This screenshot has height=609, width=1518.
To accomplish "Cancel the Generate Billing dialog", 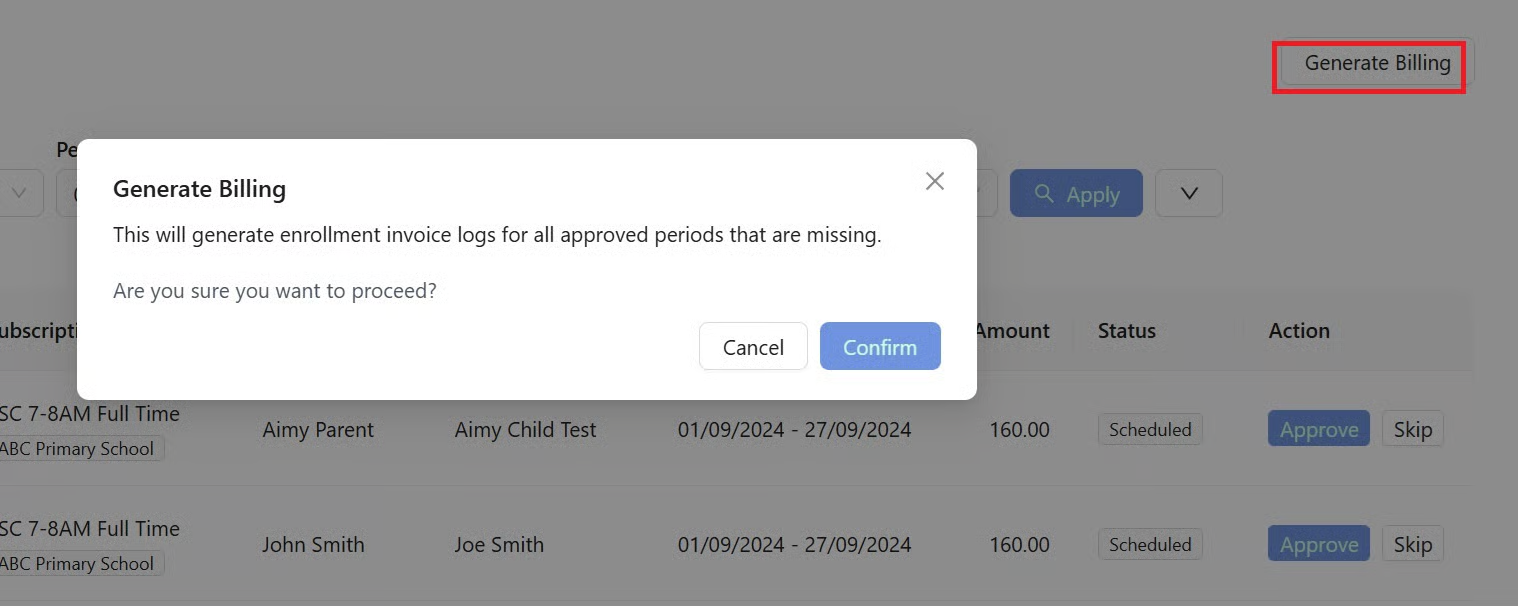I will (753, 347).
